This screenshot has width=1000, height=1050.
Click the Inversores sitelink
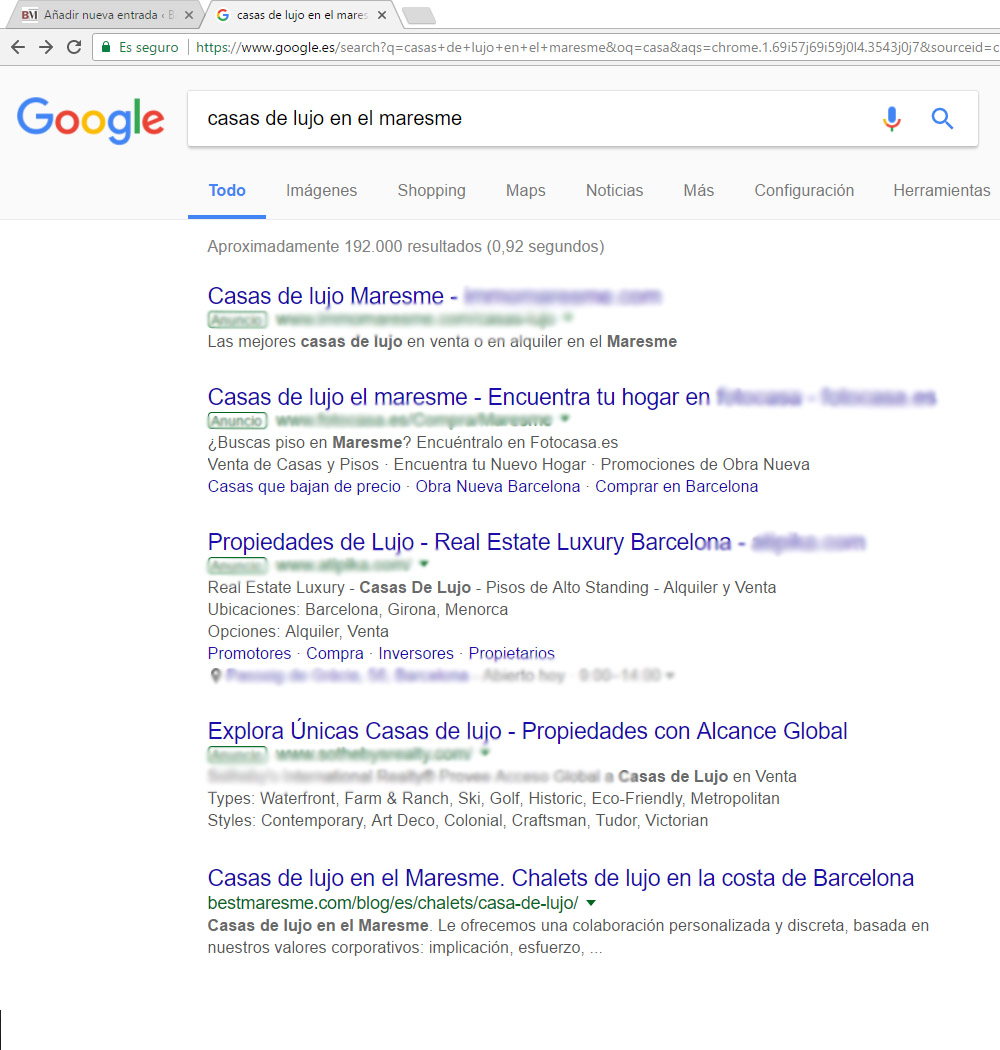click(x=416, y=653)
